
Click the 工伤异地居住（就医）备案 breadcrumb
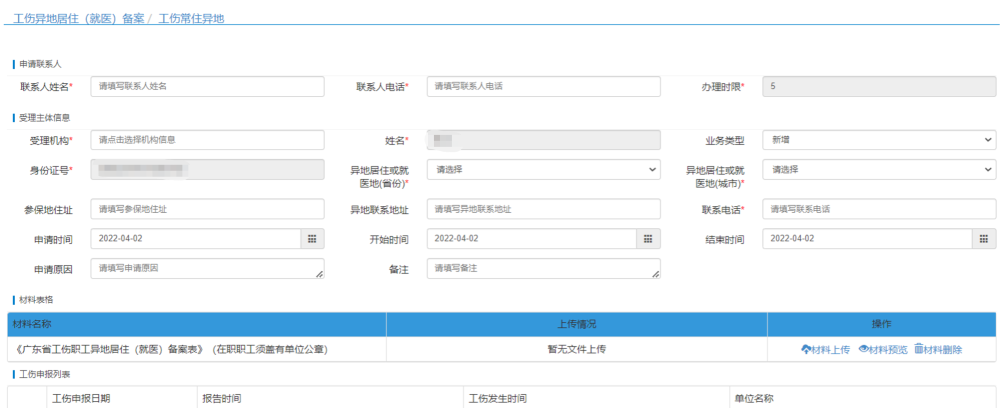click(78, 18)
